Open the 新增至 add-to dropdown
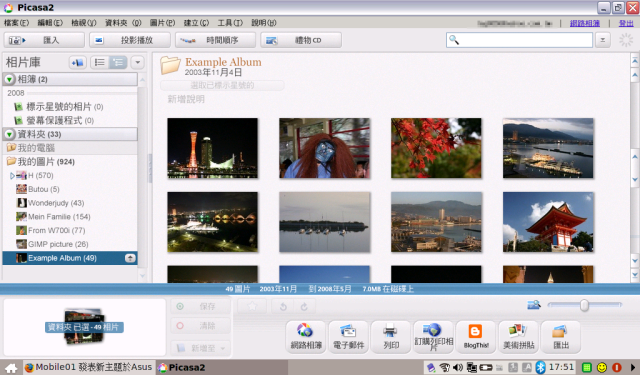The width and height of the screenshot is (640, 375). [x=200, y=348]
